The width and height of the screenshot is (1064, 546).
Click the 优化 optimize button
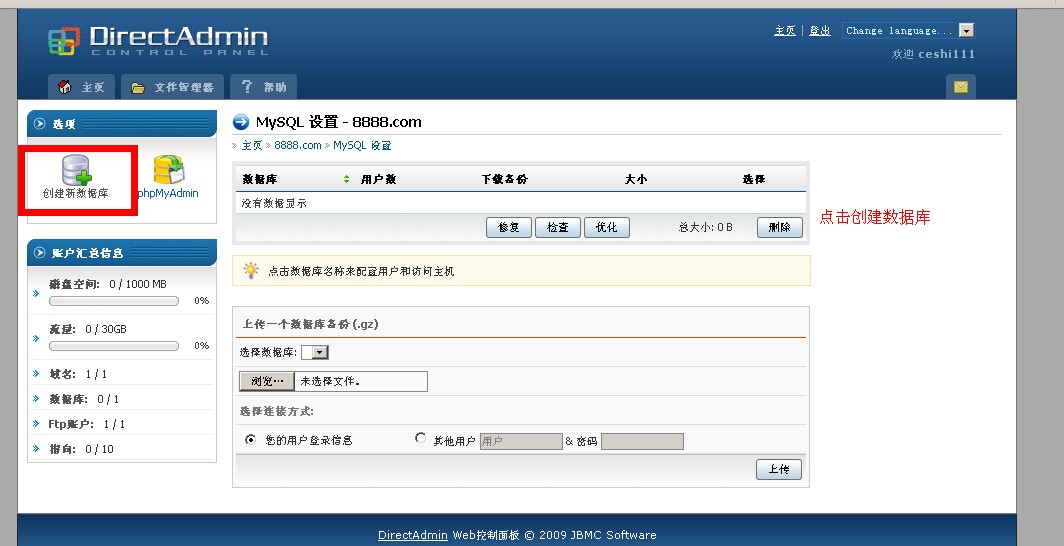tap(607, 227)
